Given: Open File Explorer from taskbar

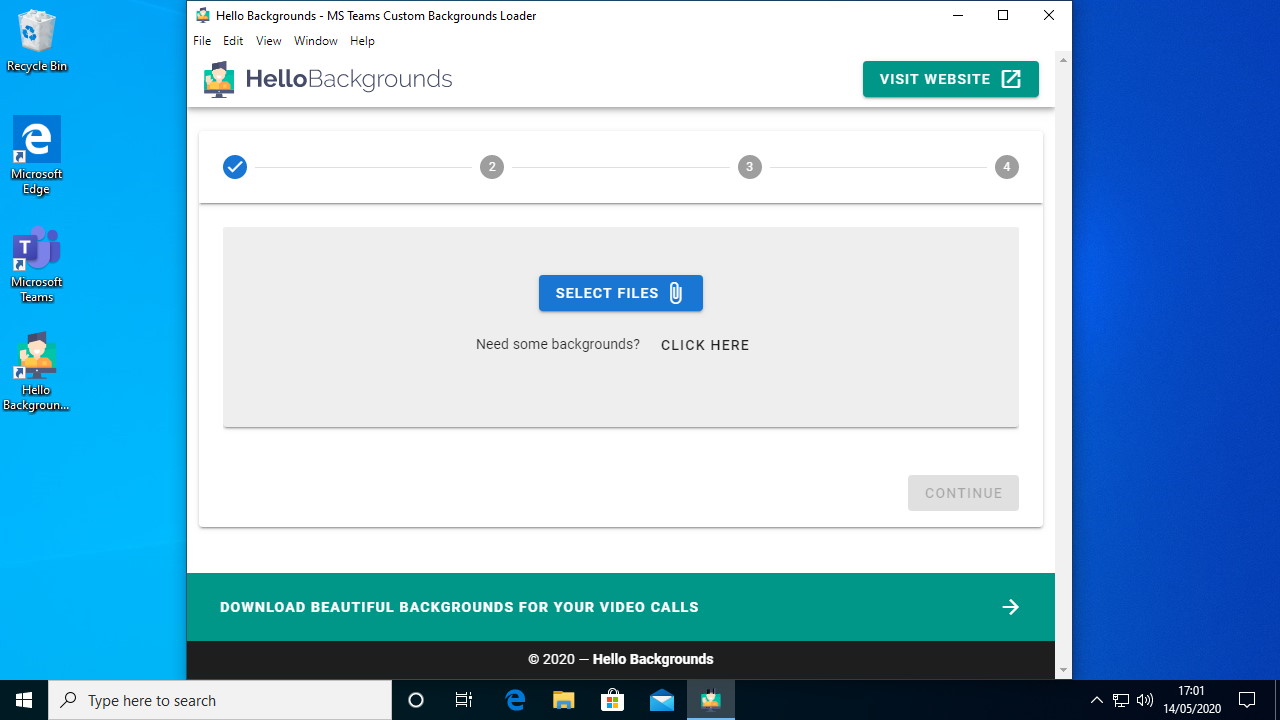Looking at the screenshot, I should pyautogui.click(x=564, y=700).
